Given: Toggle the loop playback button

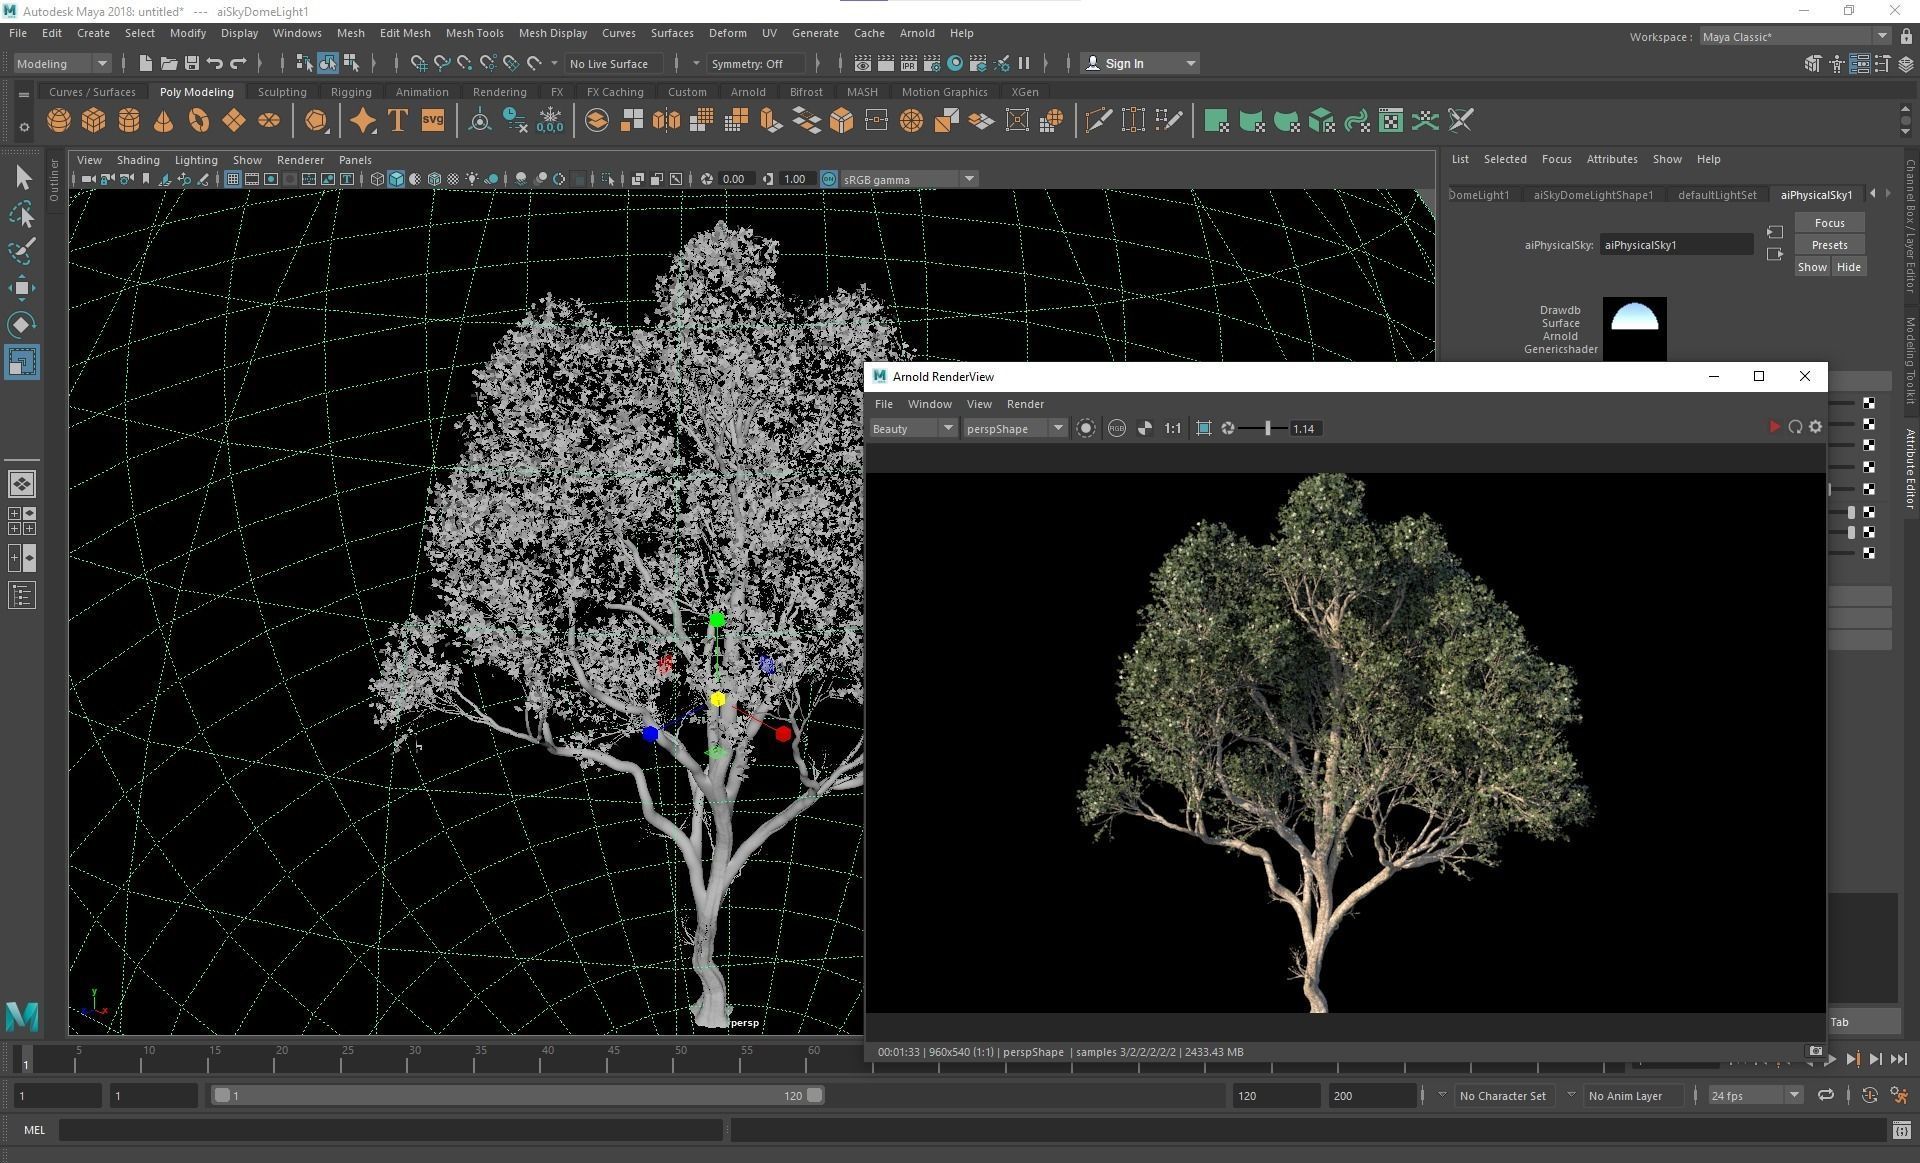Looking at the screenshot, I should 1825,1095.
